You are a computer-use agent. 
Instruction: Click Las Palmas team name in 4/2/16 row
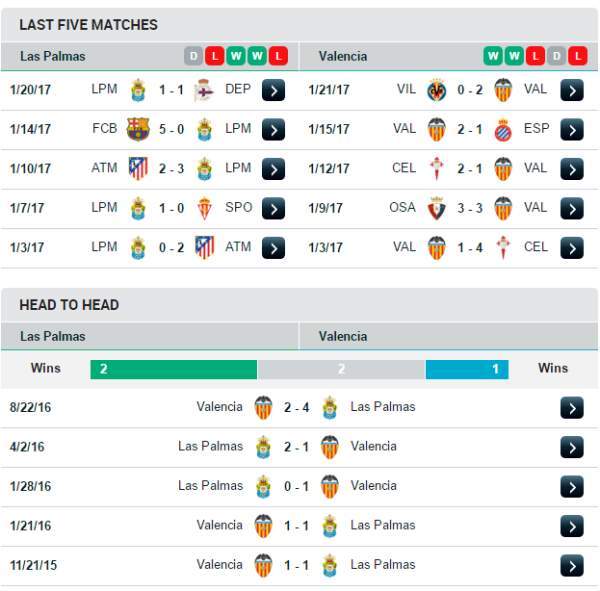[210, 446]
